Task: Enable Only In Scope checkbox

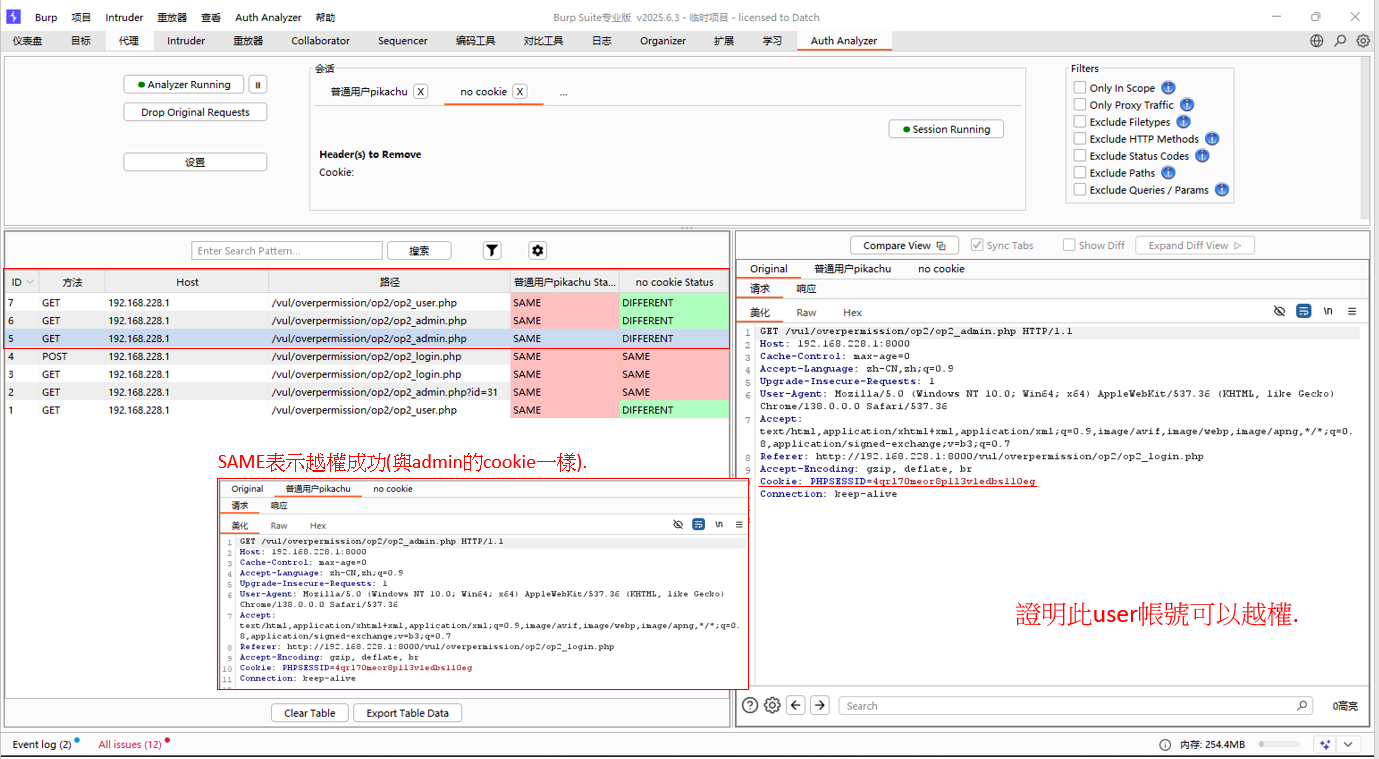Action: click(1080, 88)
